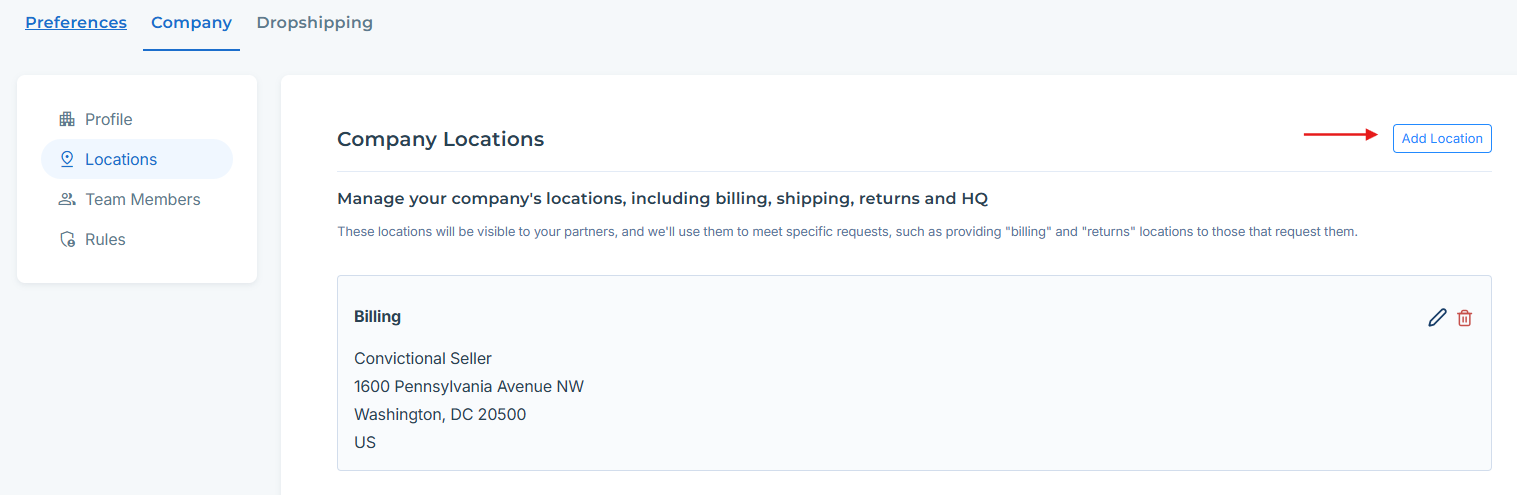1517x495 pixels.
Task: Click the Company Locations heading
Action: pos(440,139)
